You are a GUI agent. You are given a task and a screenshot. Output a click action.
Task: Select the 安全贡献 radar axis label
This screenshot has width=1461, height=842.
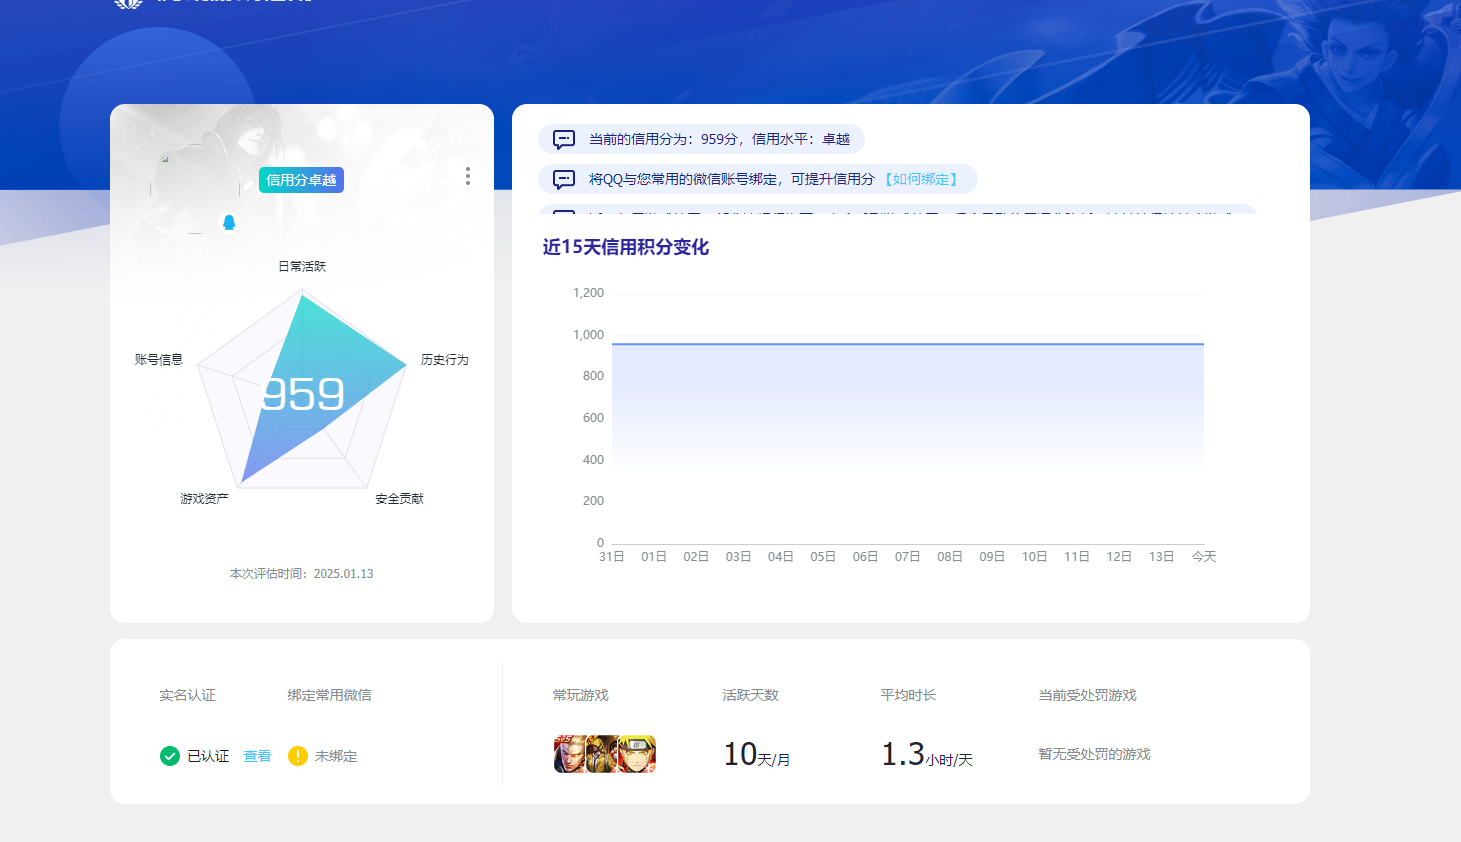[400, 498]
